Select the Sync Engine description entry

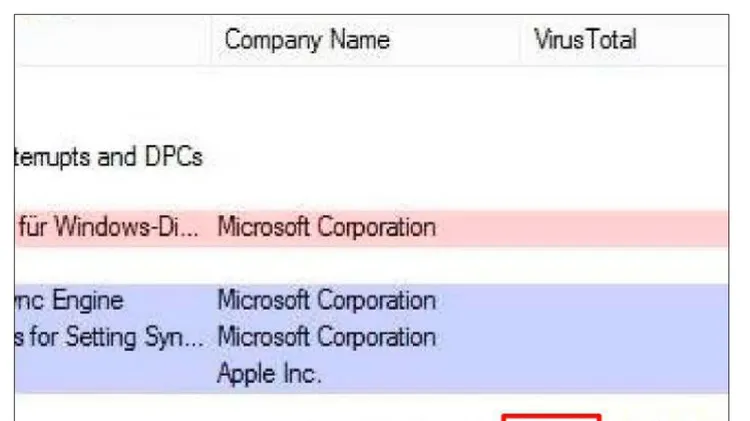point(69,300)
